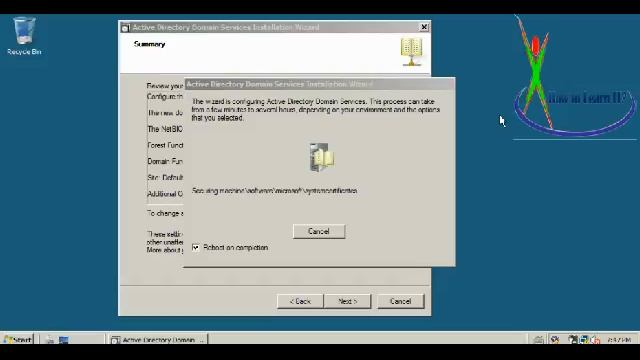Image resolution: width=640 pixels, height=360 pixels.
Task: Click the Next button in Summary wizard
Action: tap(347, 301)
